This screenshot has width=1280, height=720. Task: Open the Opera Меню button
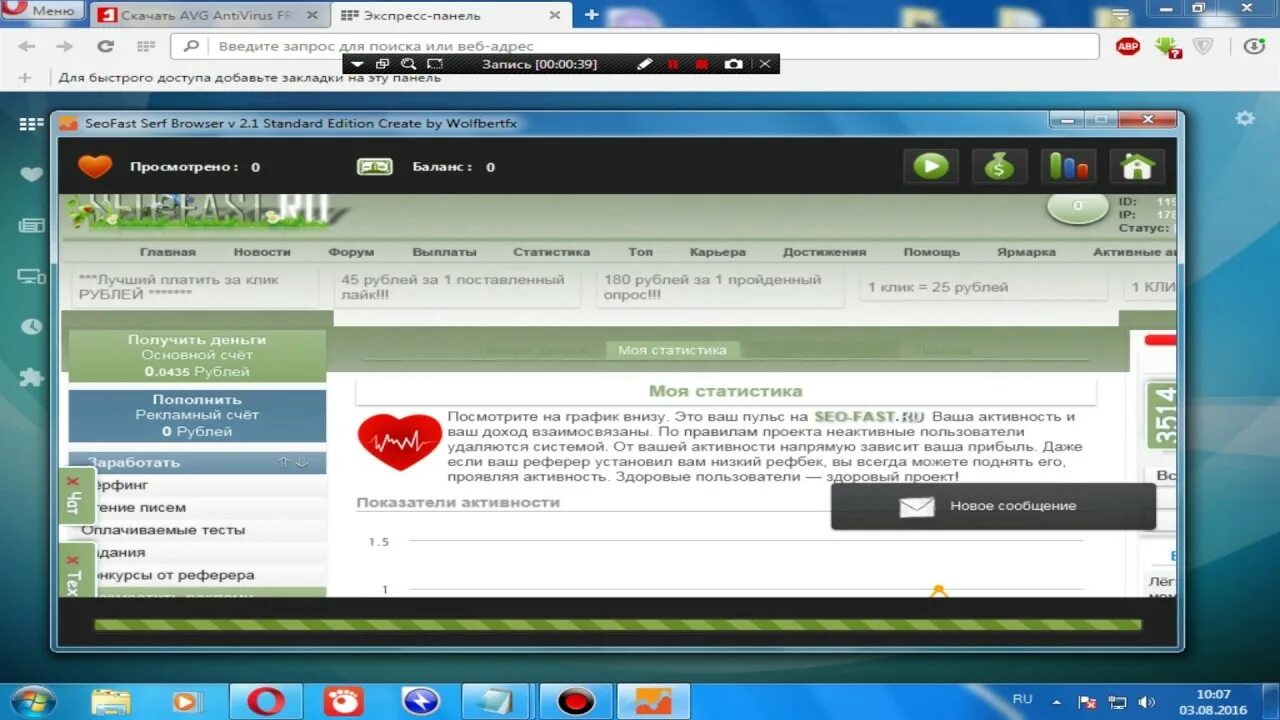pos(42,11)
